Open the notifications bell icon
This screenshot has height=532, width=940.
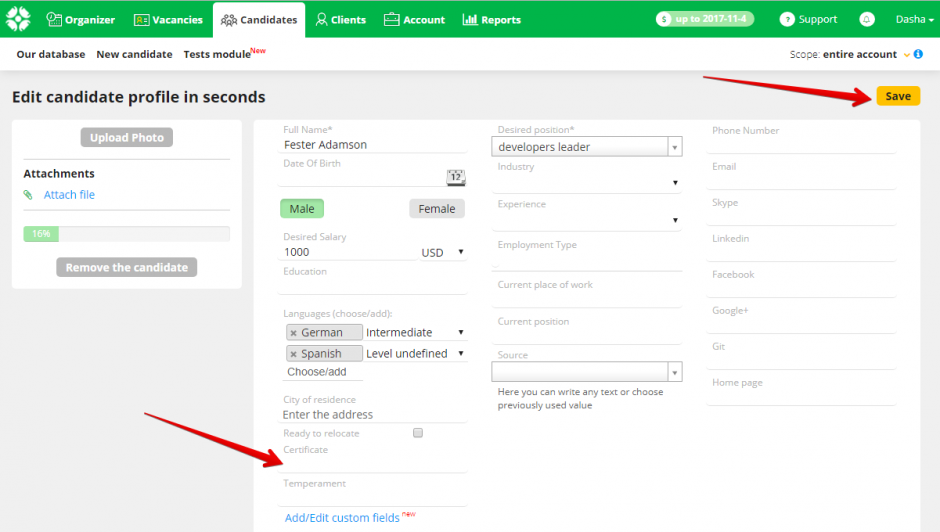866,19
